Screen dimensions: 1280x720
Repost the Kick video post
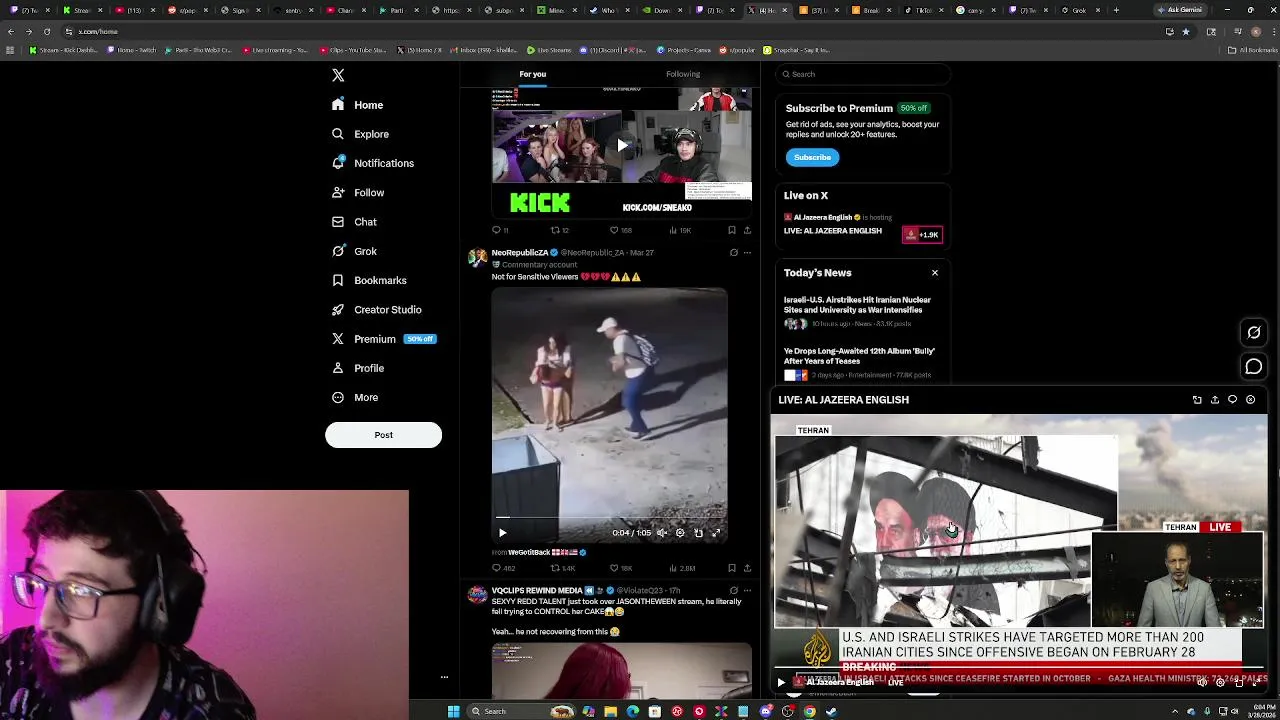click(559, 230)
